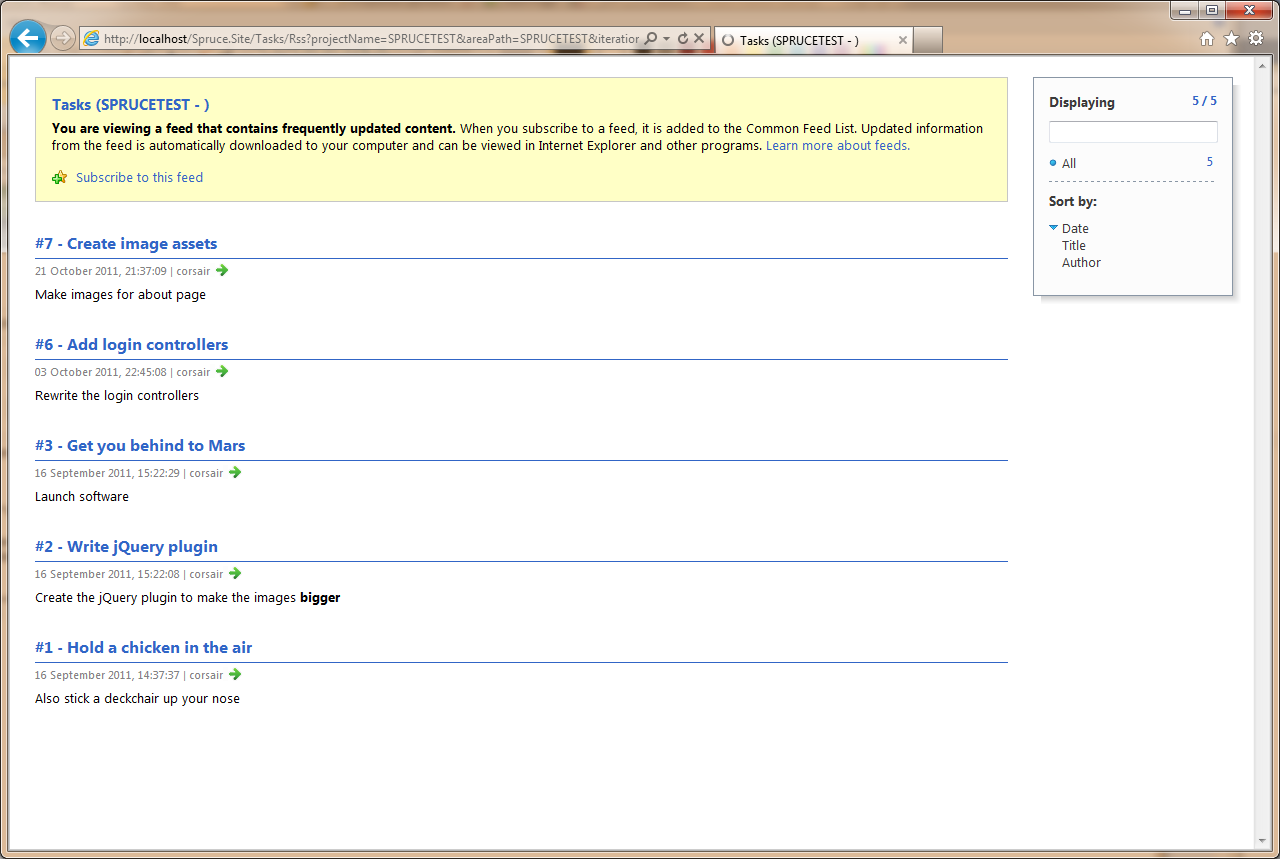Open item #1 - Hold a chicken in the air

[144, 648]
